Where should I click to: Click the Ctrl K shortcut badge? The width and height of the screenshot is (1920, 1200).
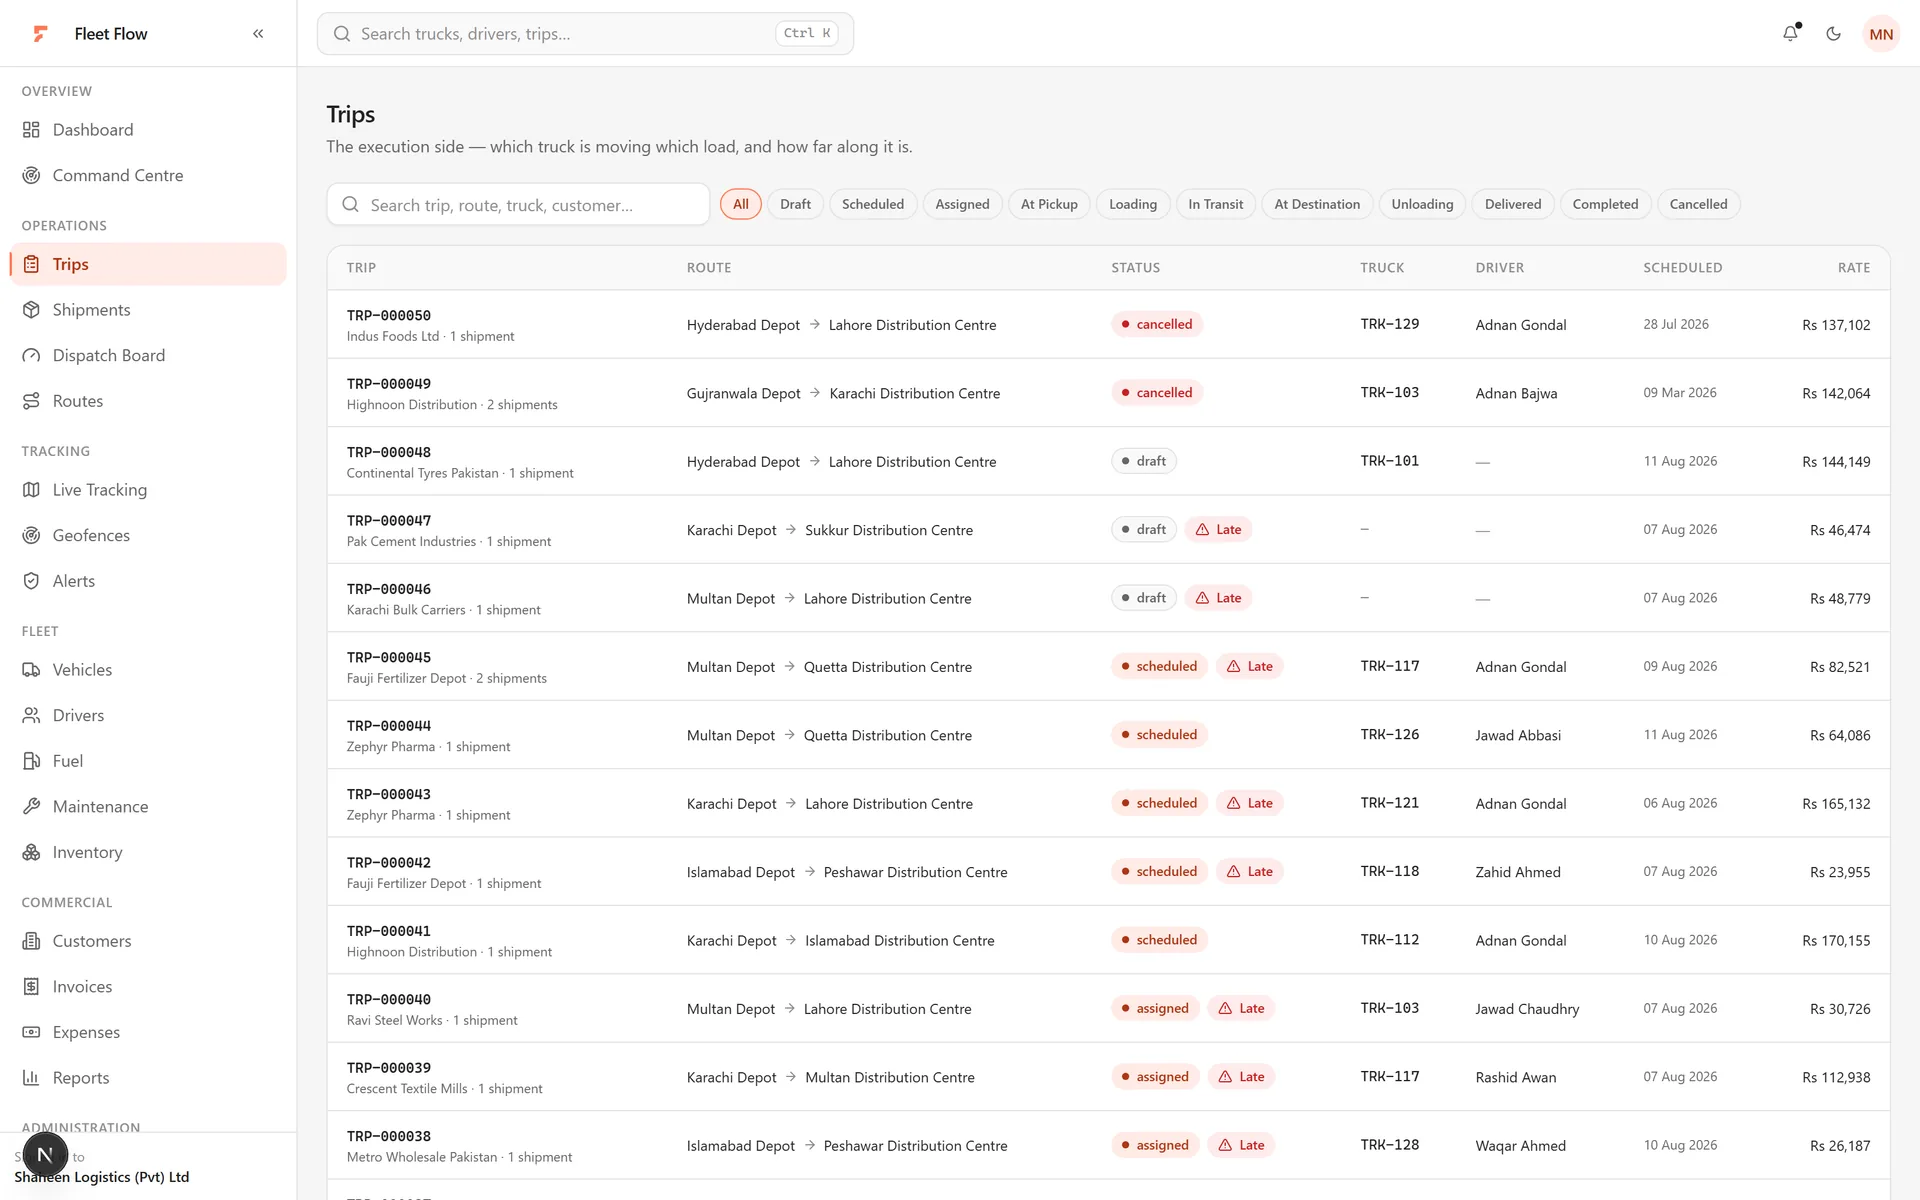807,34
